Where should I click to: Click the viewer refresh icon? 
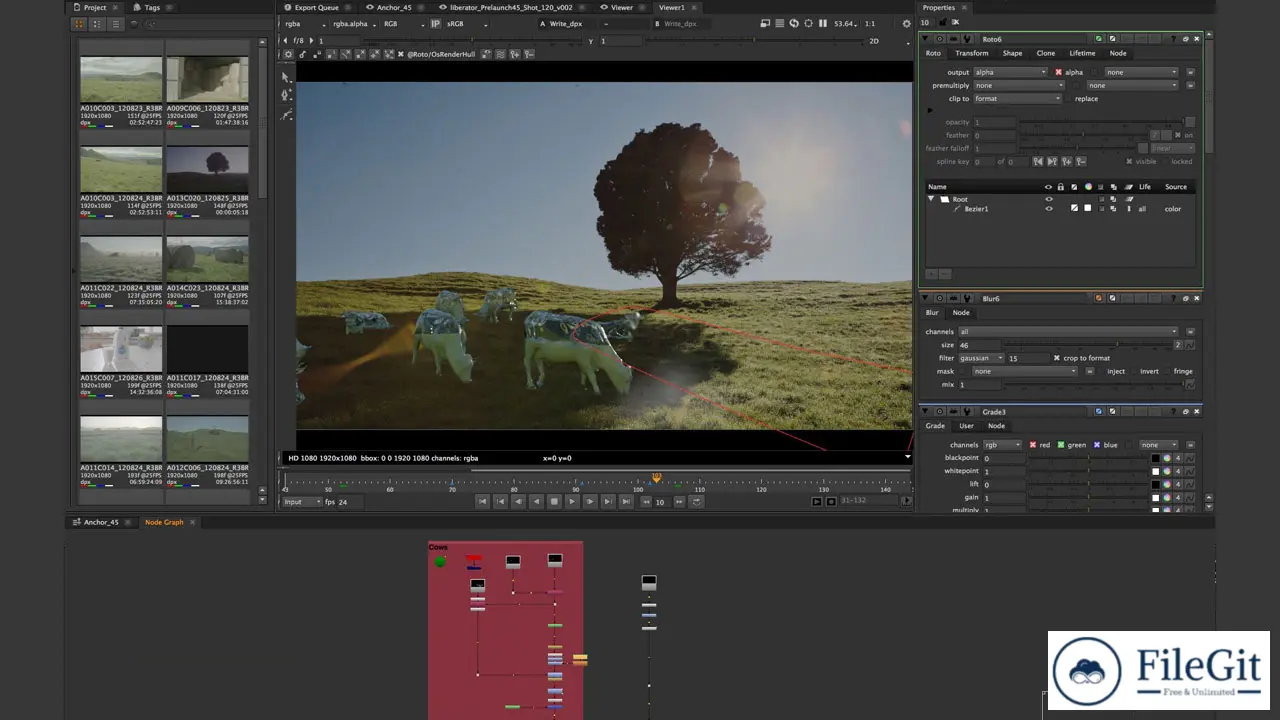(x=794, y=23)
